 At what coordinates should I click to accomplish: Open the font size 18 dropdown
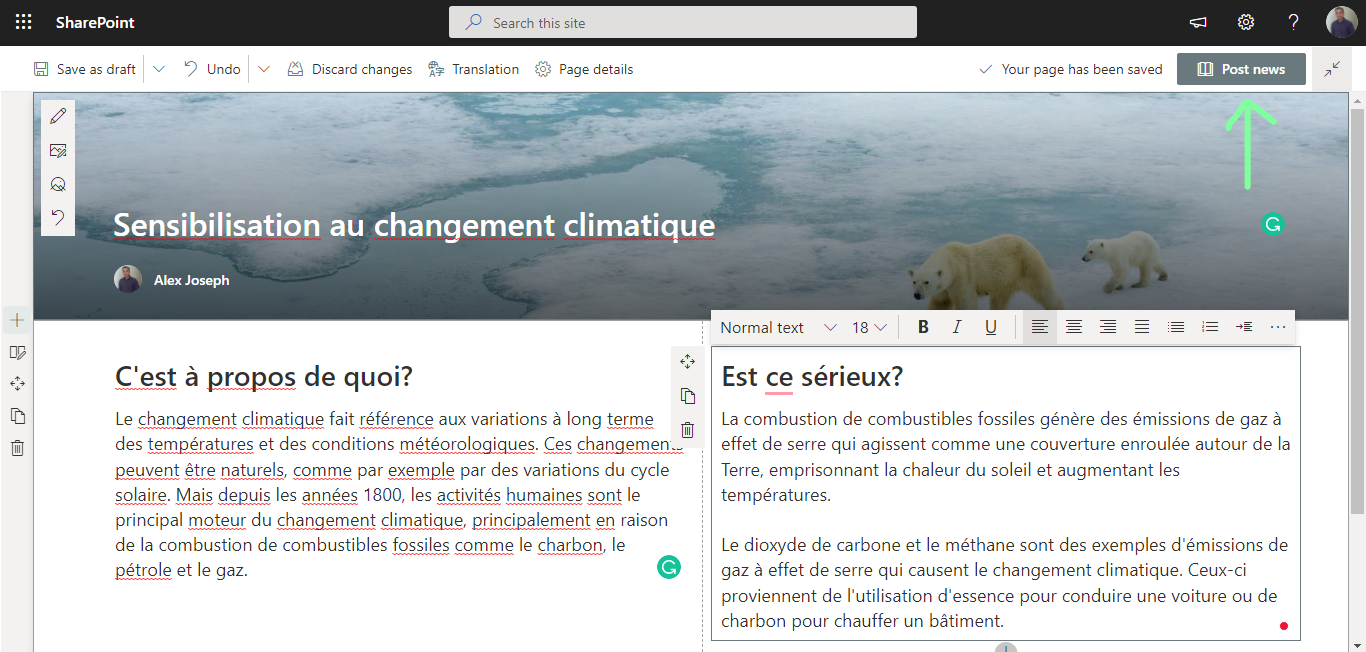pyautogui.click(x=869, y=327)
